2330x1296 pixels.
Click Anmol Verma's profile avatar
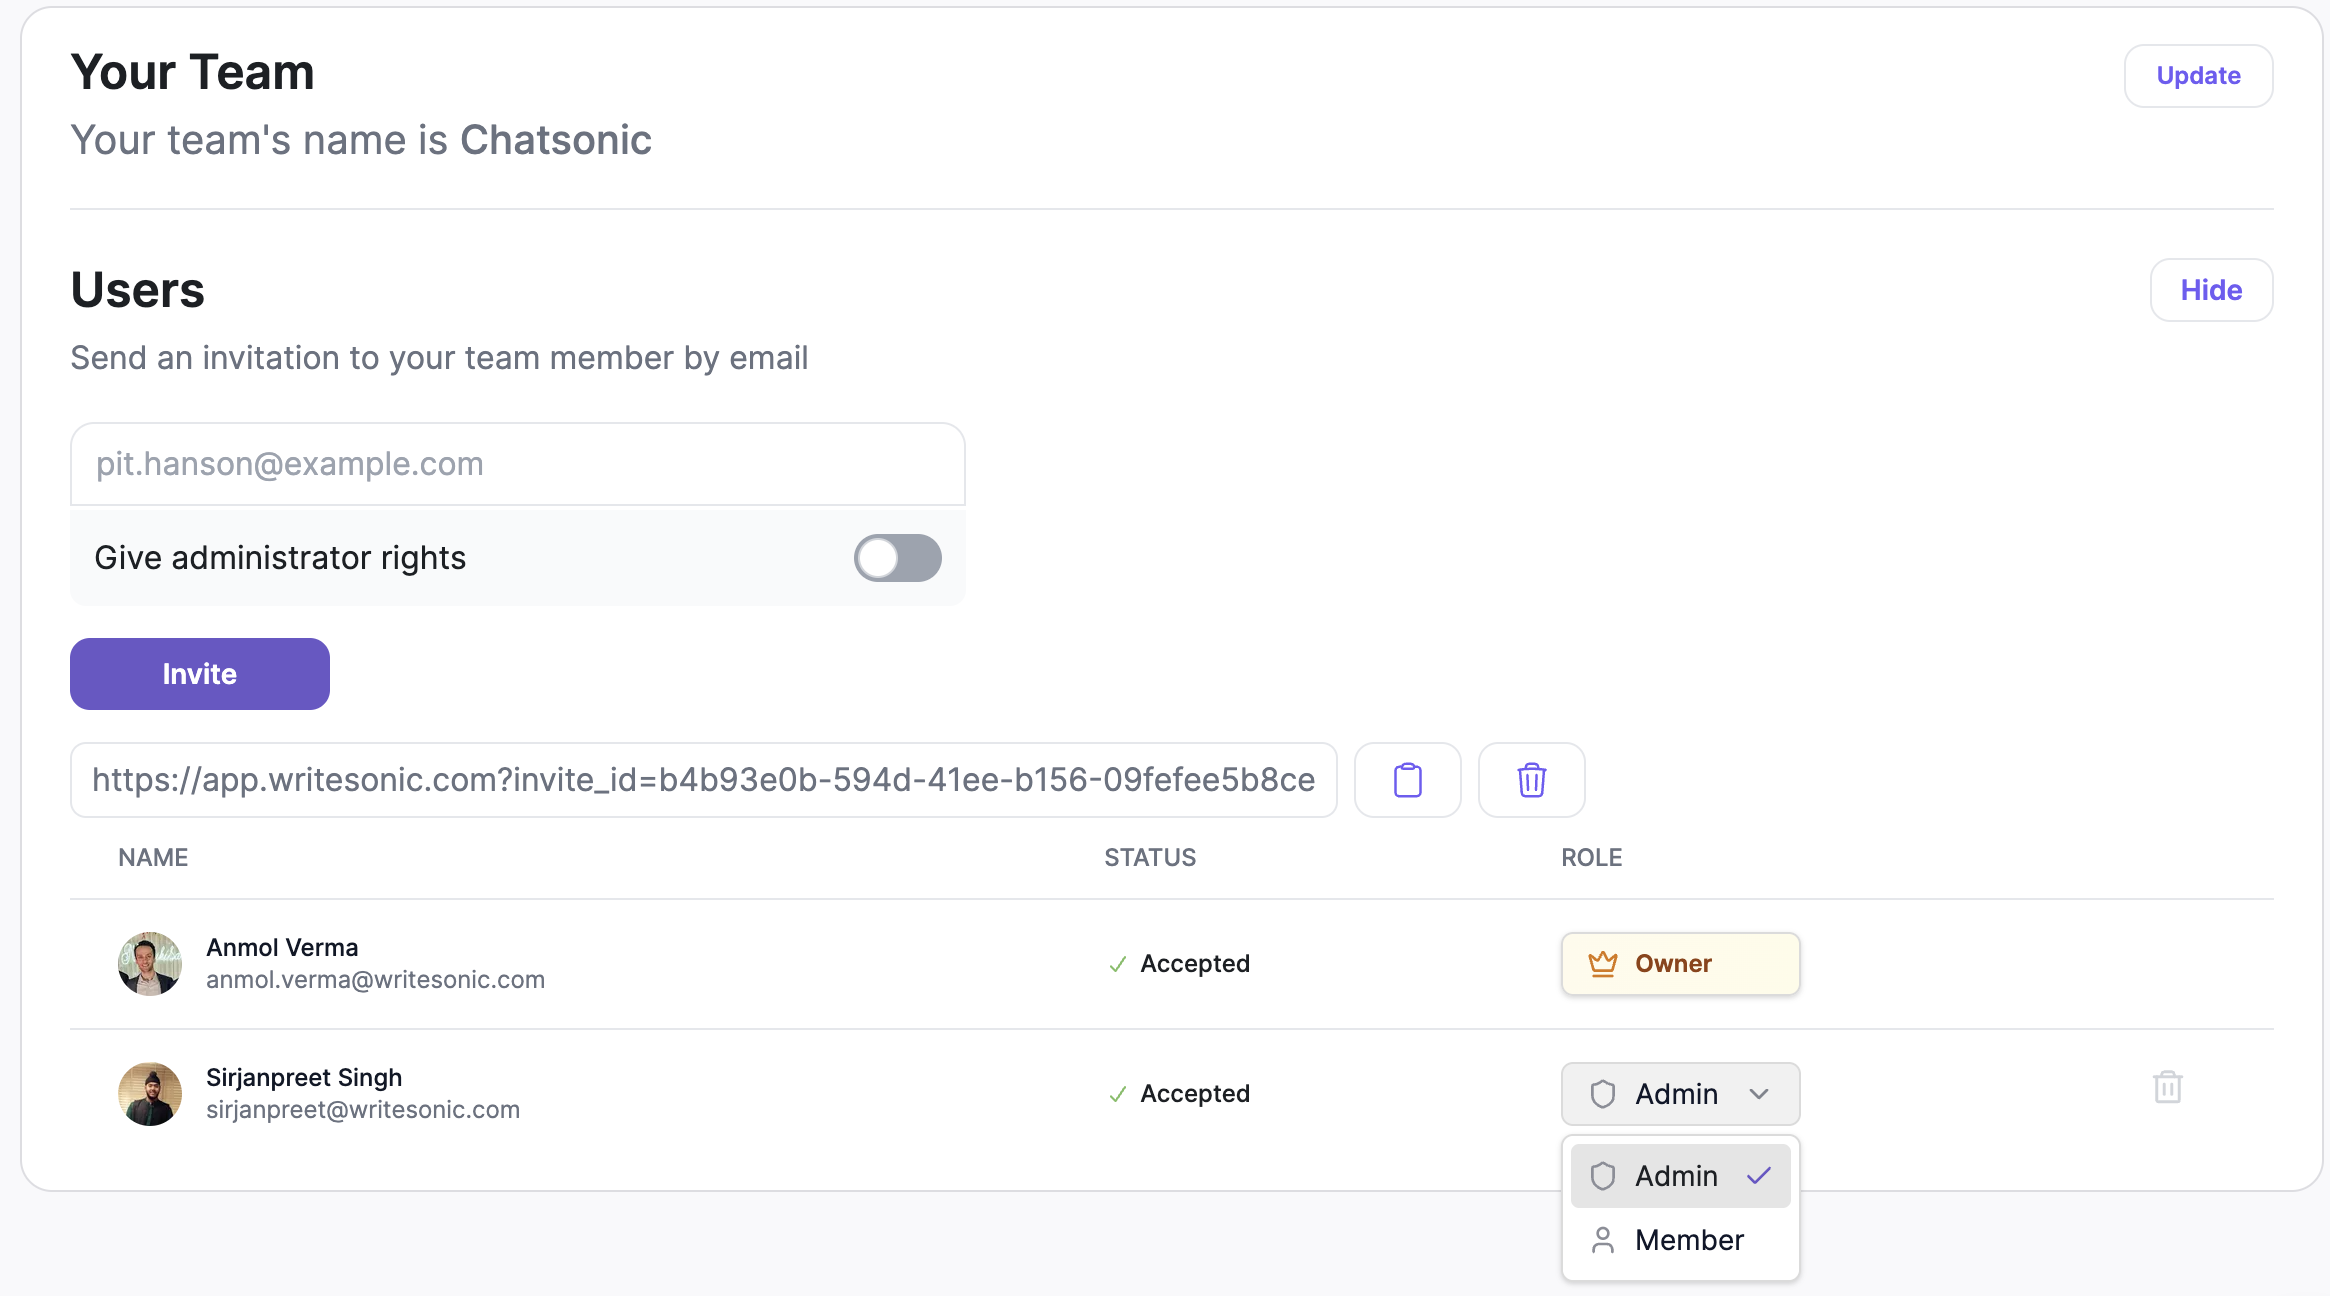click(150, 964)
